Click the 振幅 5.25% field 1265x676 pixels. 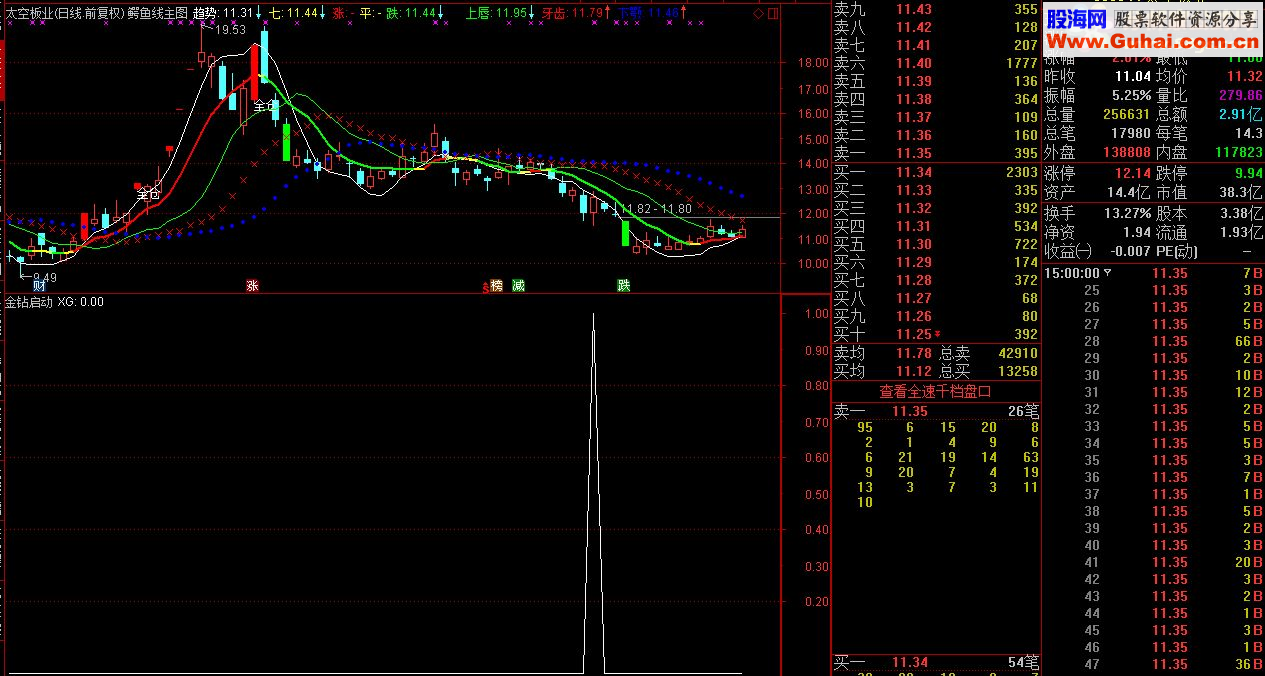click(1097, 95)
